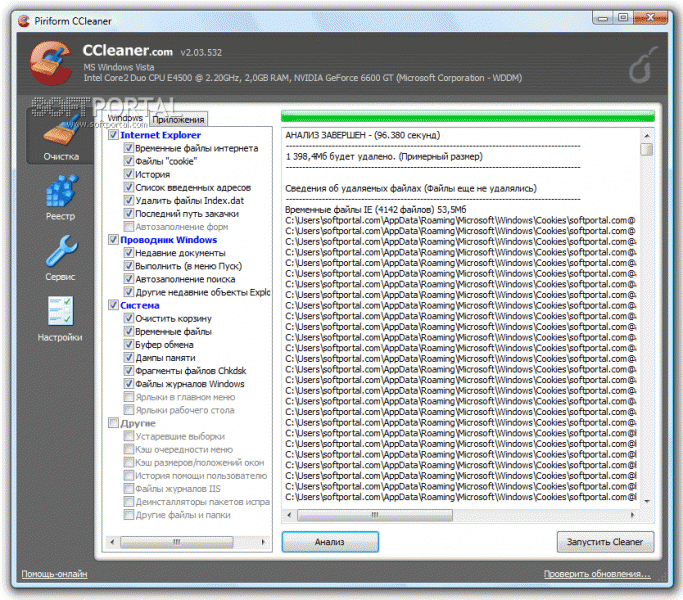Image resolution: width=683 pixels, height=600 pixels.
Task: Toggle Файлы "cookie" checkbox
Action: click(128, 161)
